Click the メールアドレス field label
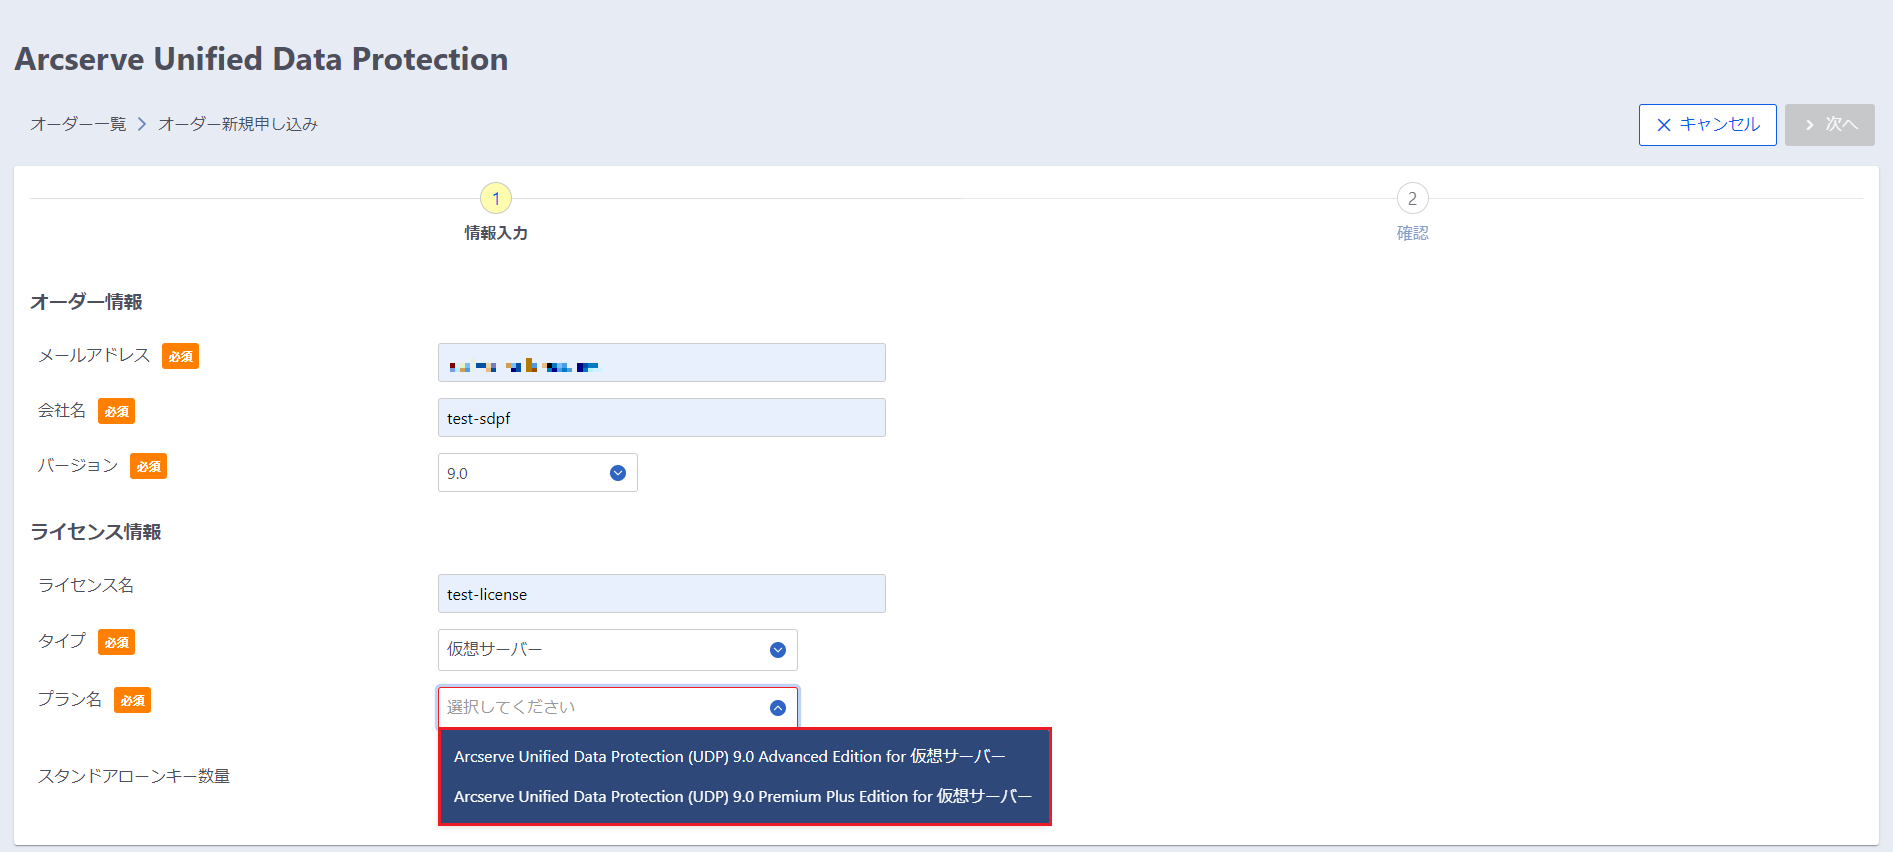 point(94,356)
